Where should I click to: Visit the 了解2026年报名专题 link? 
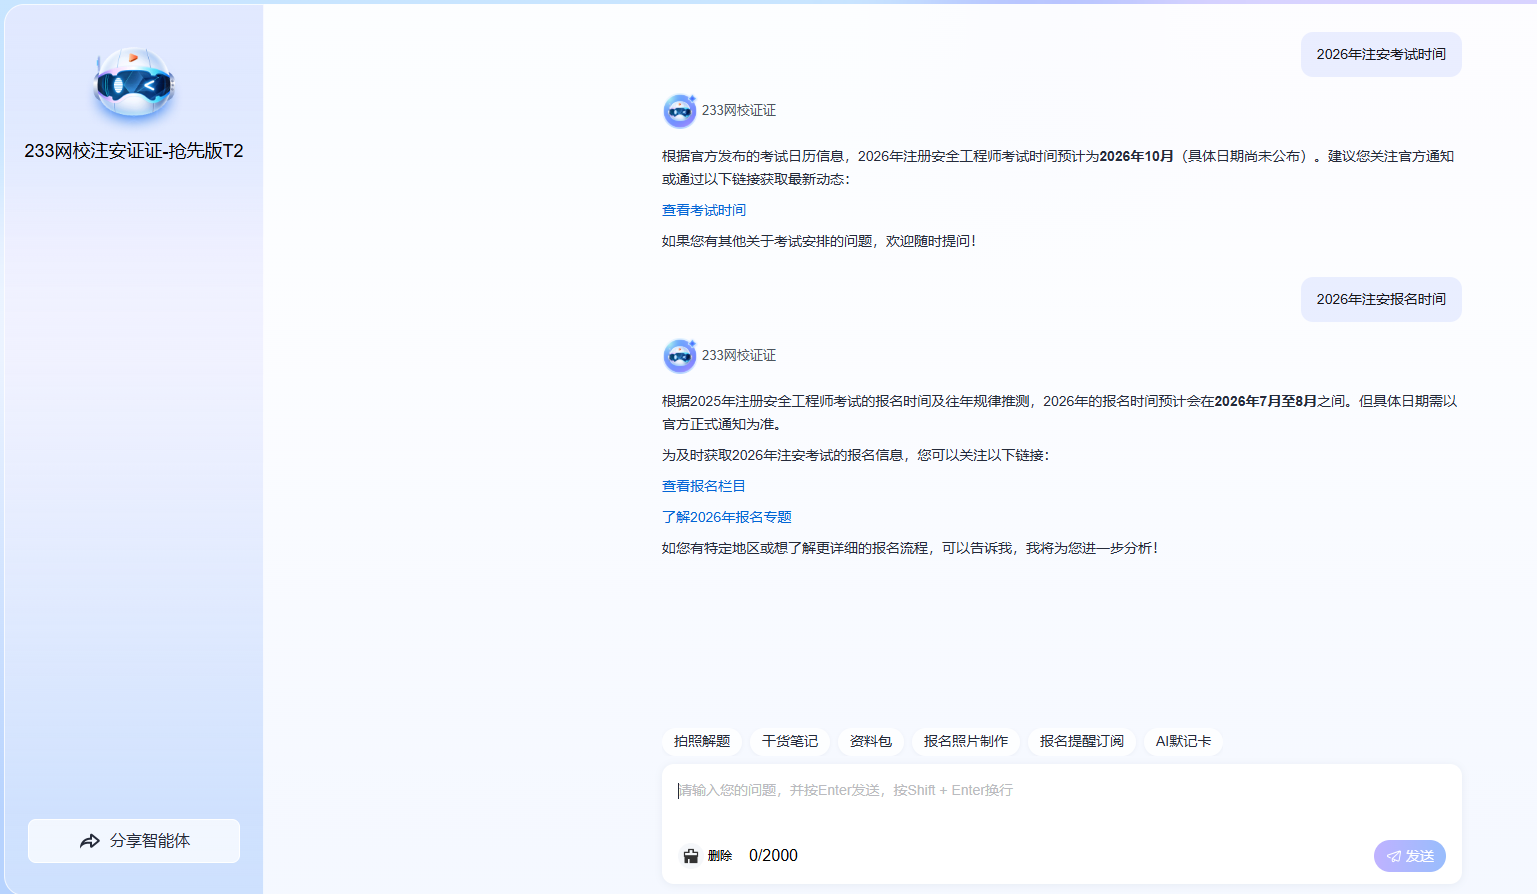click(727, 517)
